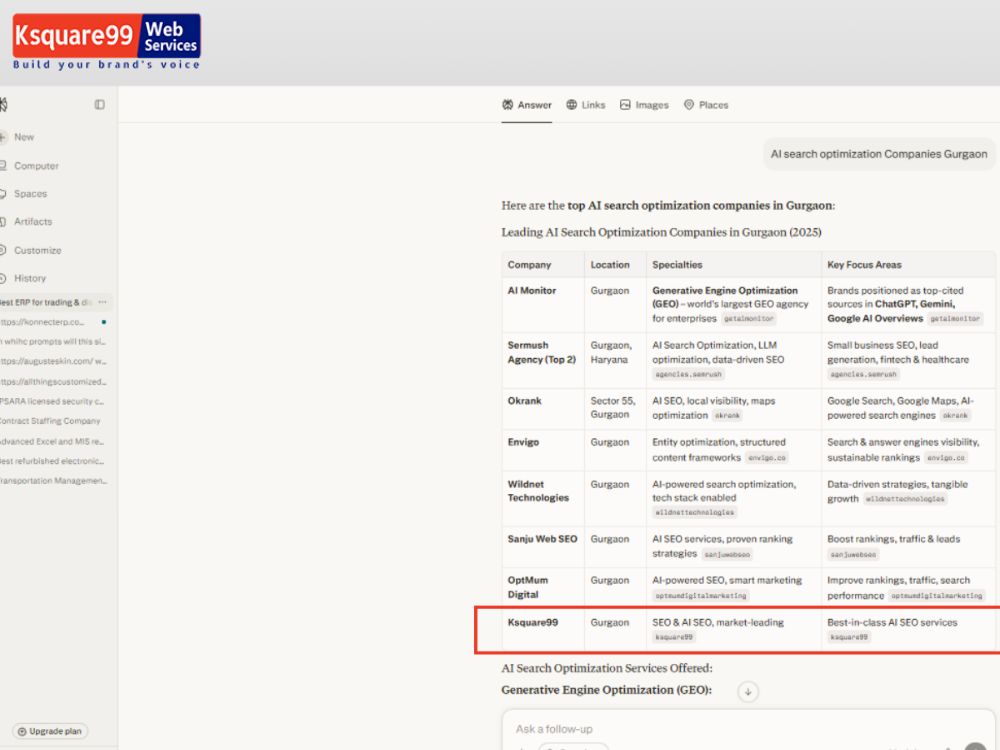This screenshot has height=750, width=1000.
Task: Click the query bubble 'AI search optimization Companies Gurgaon'
Action: 879,154
